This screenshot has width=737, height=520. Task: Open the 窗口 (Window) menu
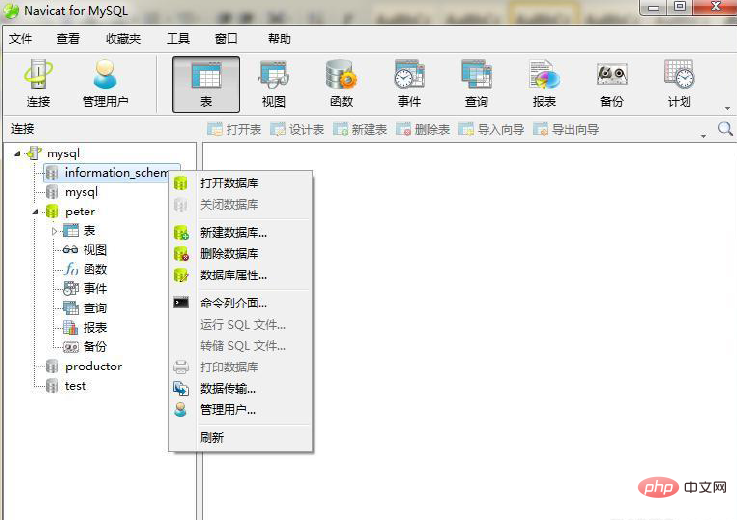pyautogui.click(x=226, y=39)
